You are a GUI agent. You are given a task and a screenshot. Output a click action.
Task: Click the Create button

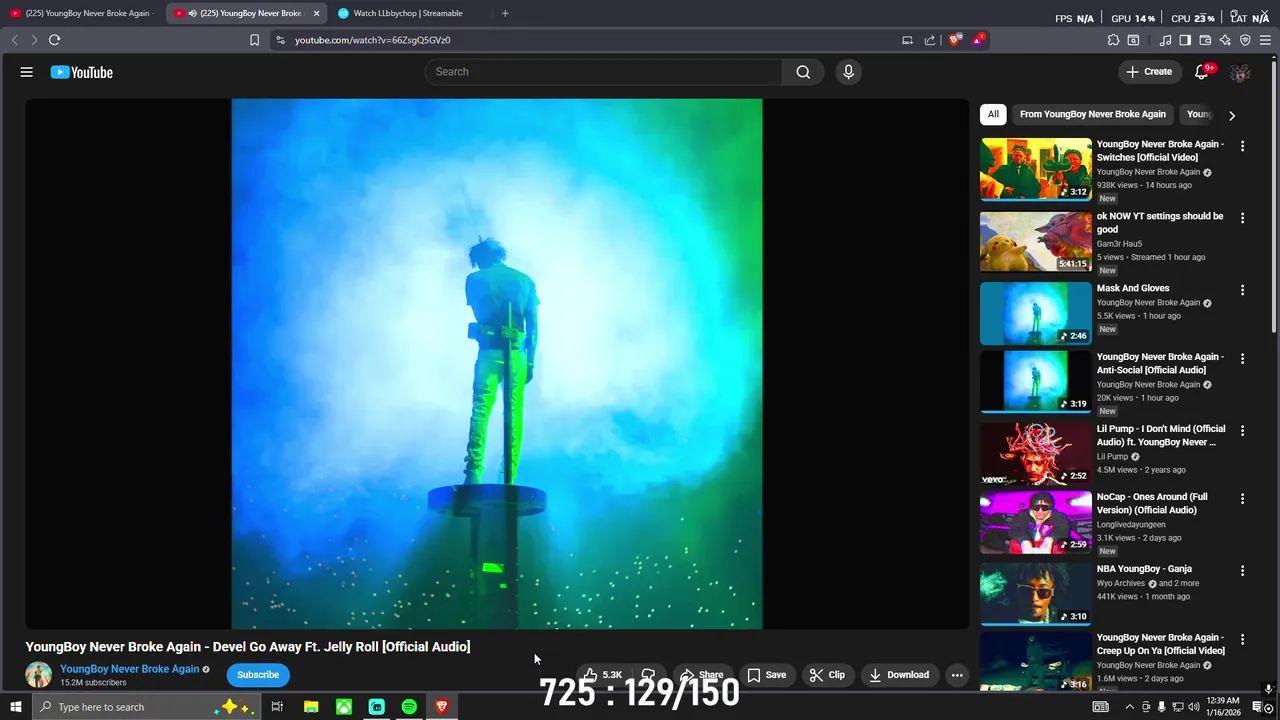click(x=1149, y=72)
